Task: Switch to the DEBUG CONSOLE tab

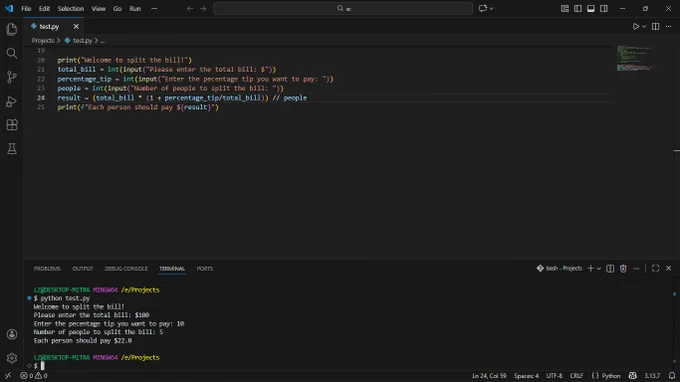Action: click(x=126, y=268)
